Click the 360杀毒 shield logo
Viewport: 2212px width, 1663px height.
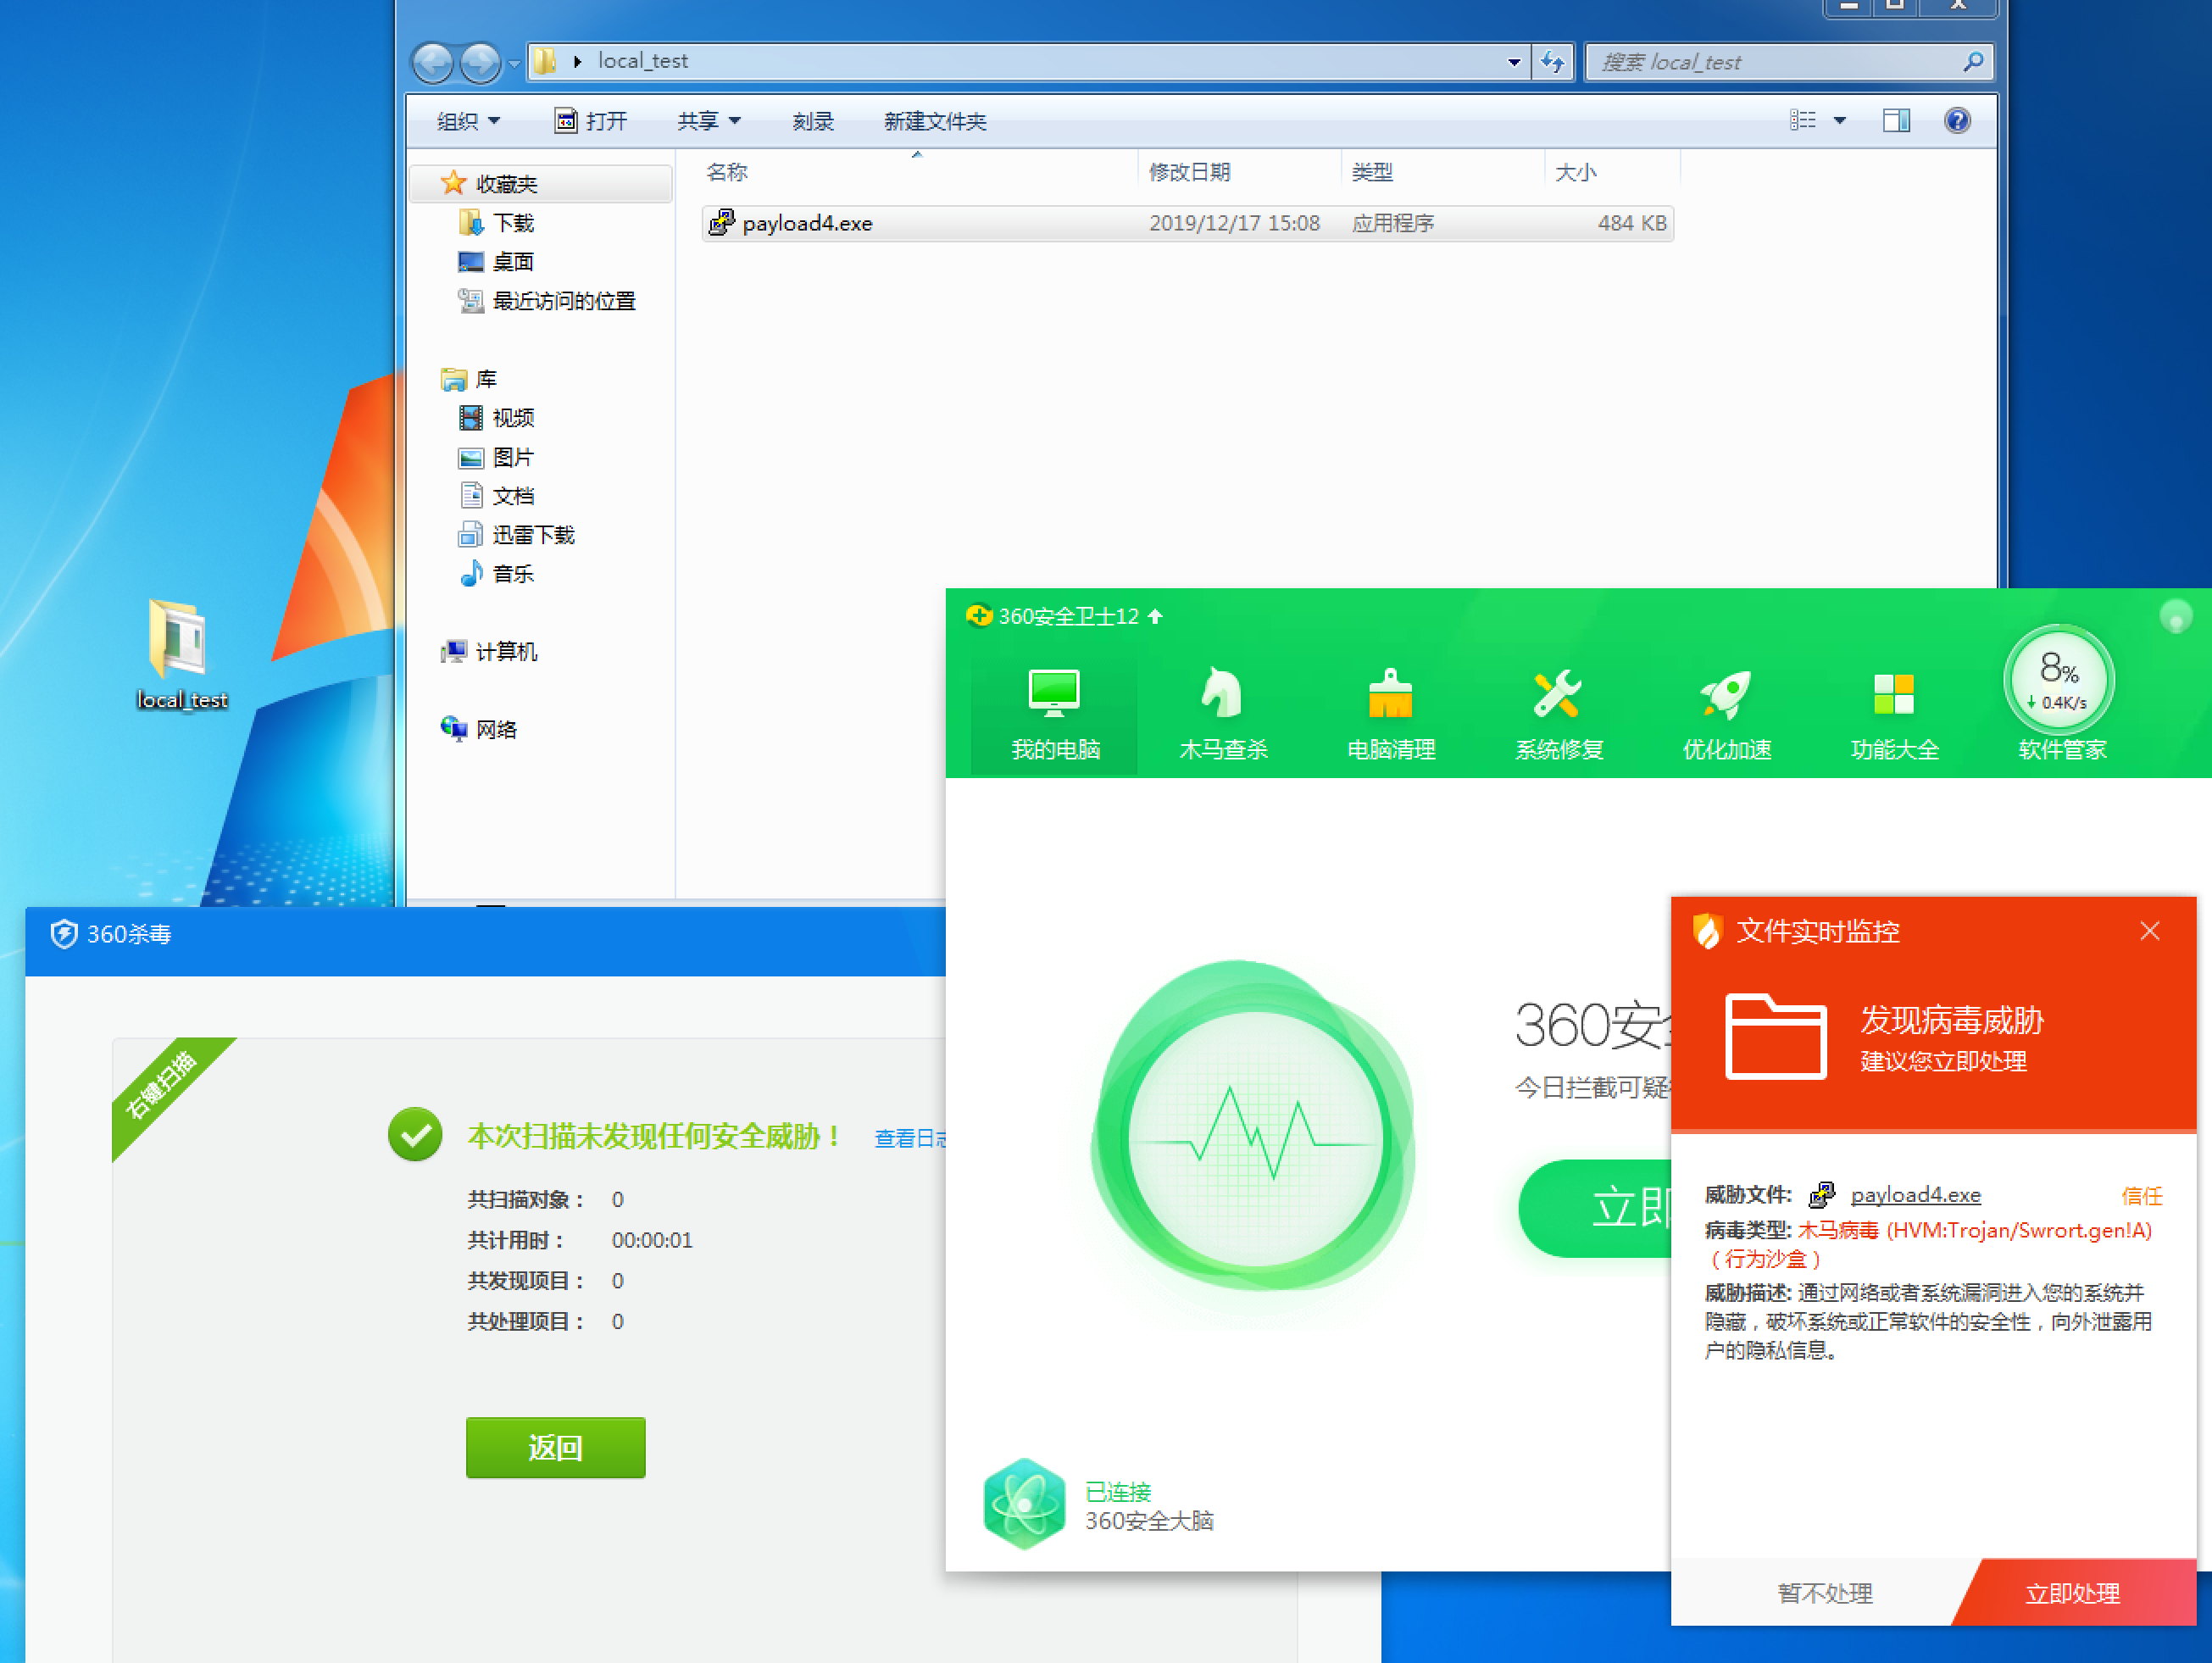tap(64, 933)
